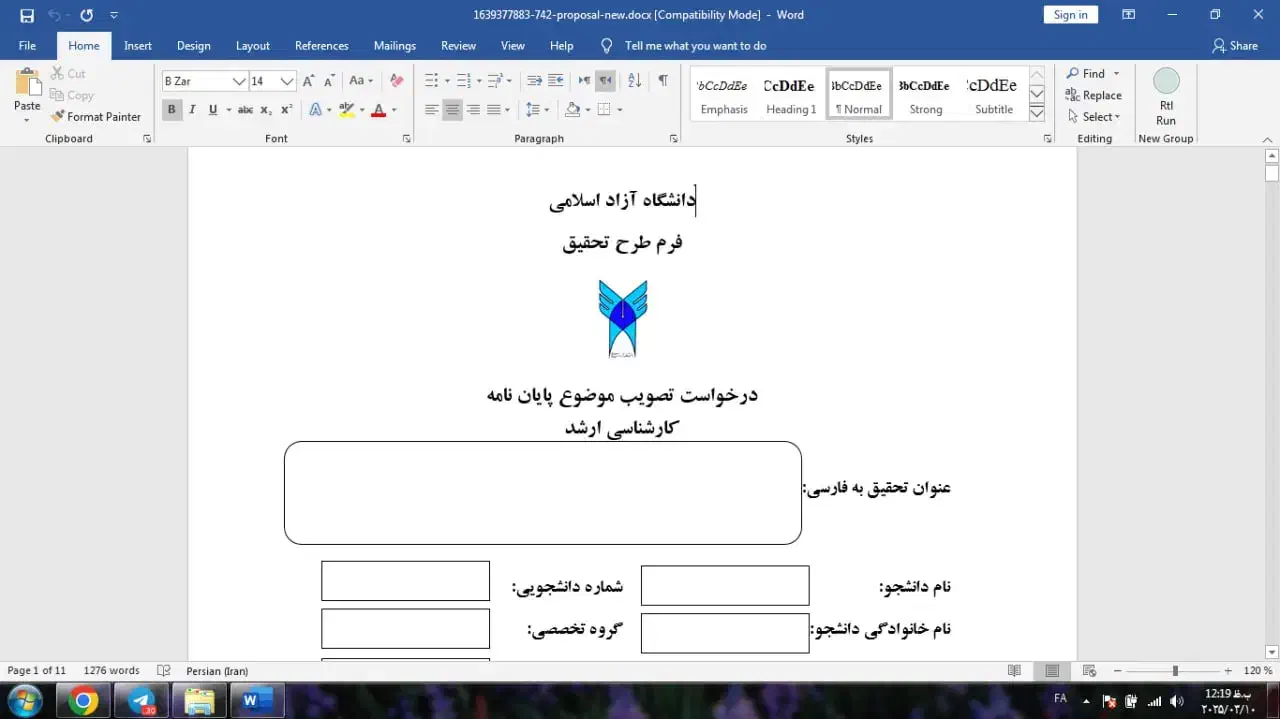Set left-to-right text direction

click(584, 81)
